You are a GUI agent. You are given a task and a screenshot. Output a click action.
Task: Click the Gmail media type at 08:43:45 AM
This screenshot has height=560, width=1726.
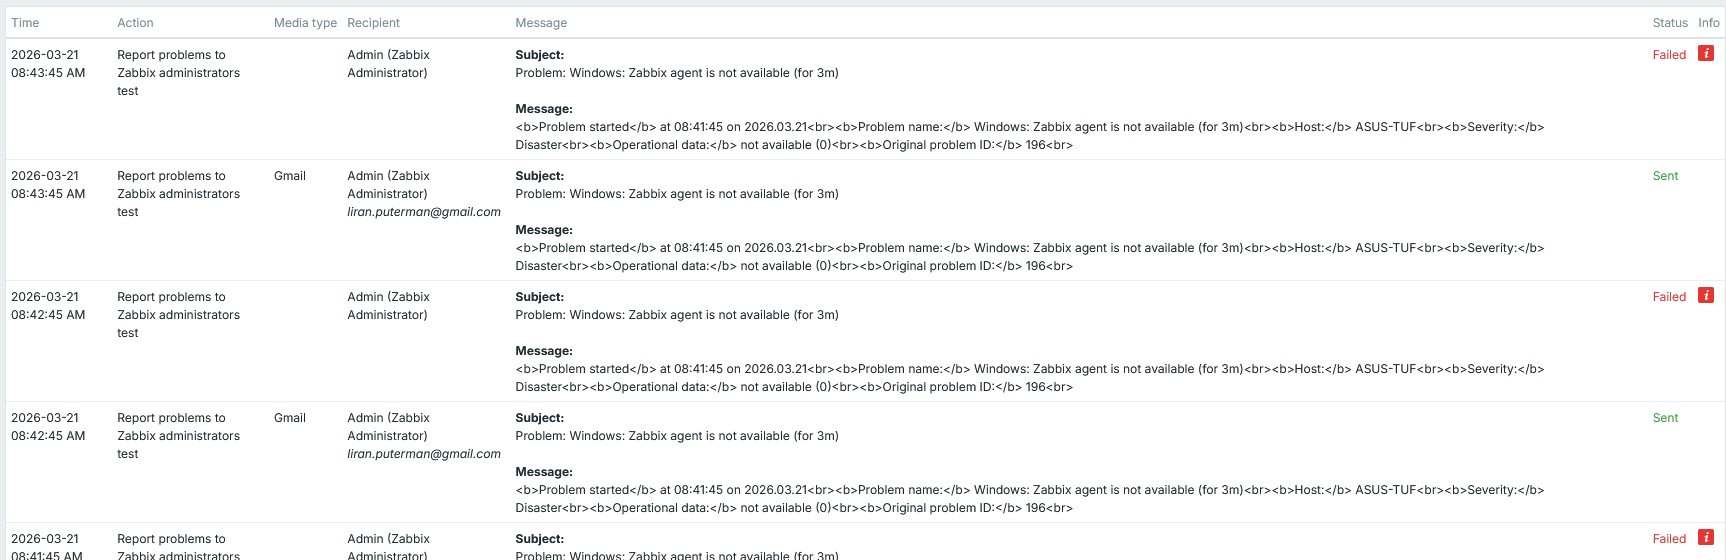(290, 176)
